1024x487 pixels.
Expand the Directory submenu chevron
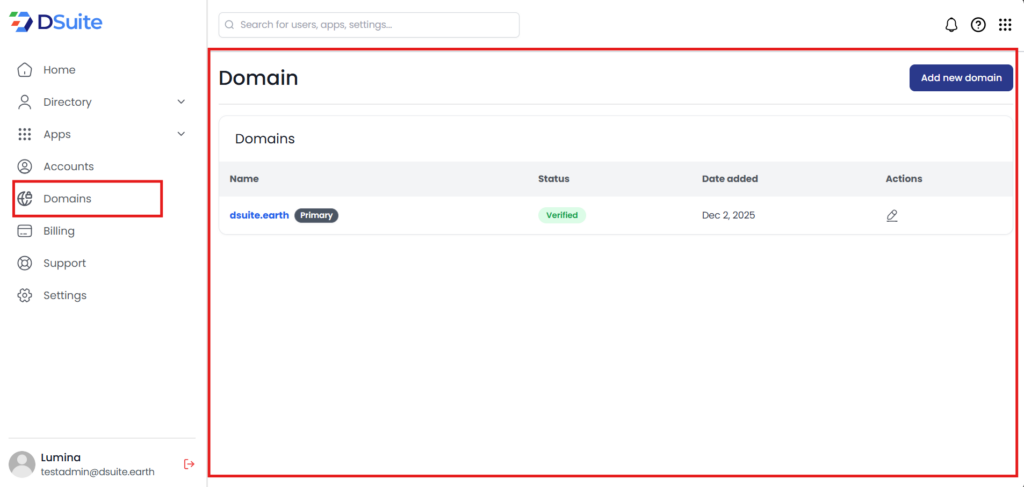181,102
